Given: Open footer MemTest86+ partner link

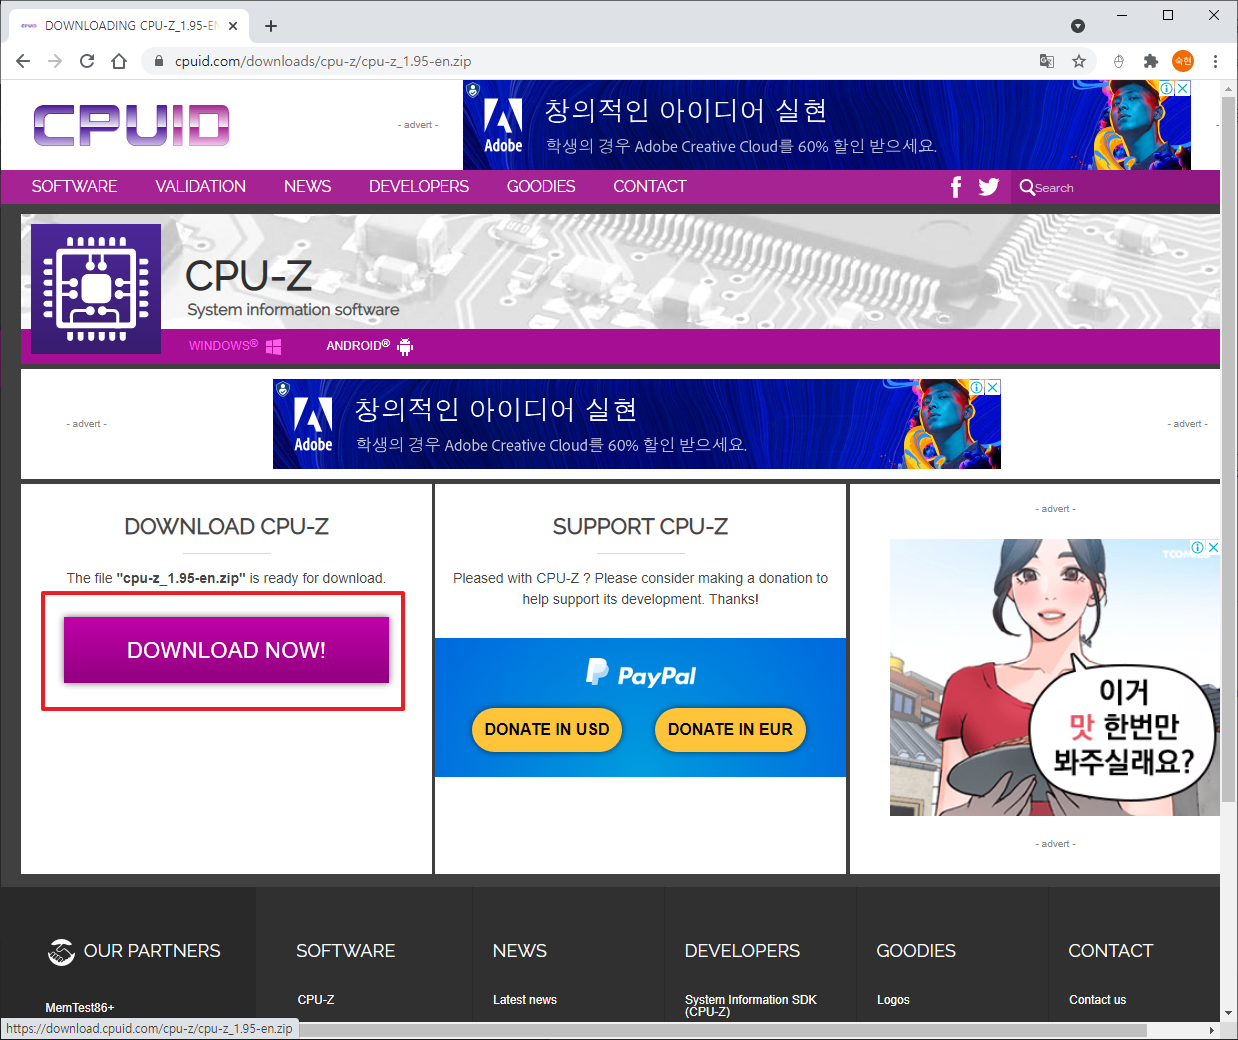Looking at the screenshot, I should point(80,1007).
